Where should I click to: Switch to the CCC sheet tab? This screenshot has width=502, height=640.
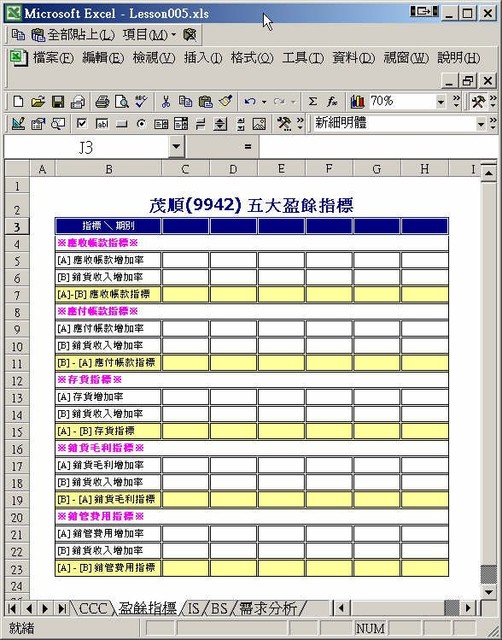(93, 609)
